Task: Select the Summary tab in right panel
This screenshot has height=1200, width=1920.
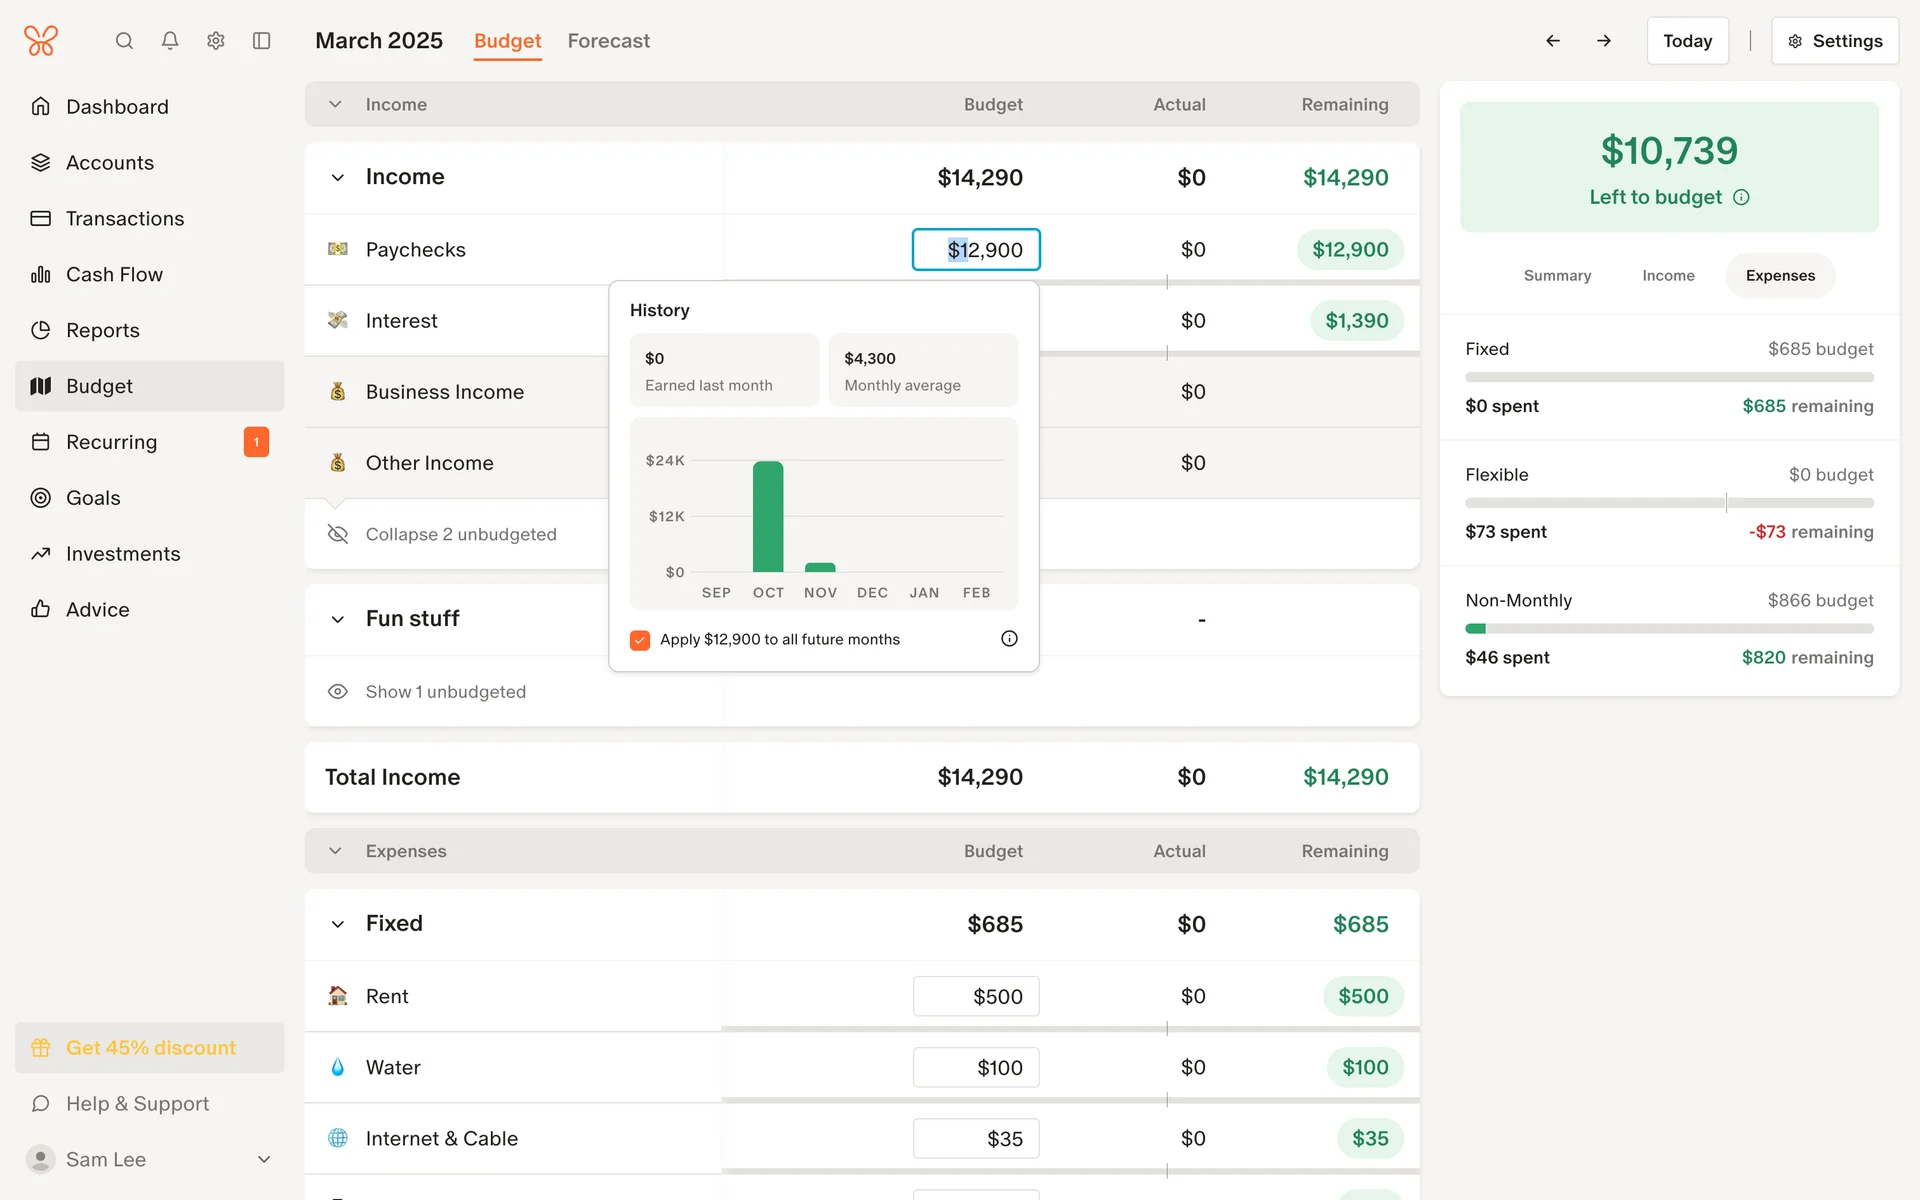Action: coord(1557,276)
